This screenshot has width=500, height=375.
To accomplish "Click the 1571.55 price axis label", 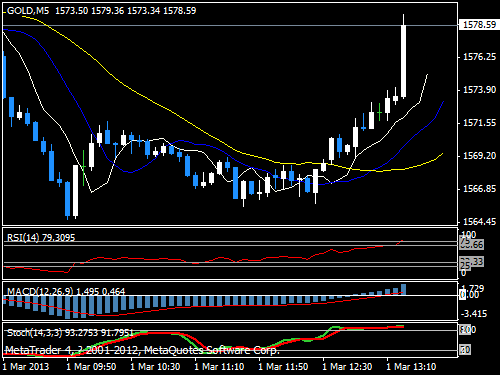I will click(x=480, y=123).
